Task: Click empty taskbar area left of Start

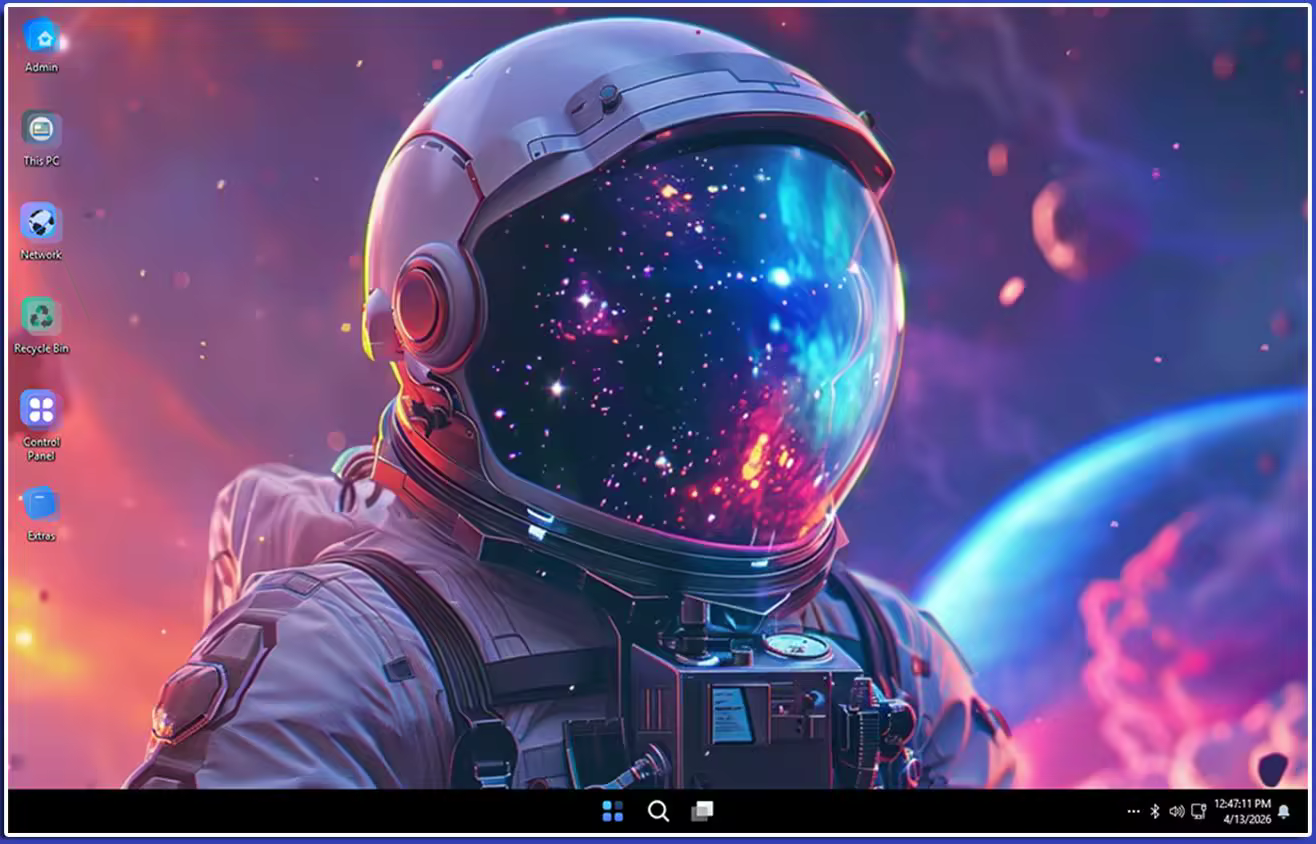Action: click(x=300, y=811)
